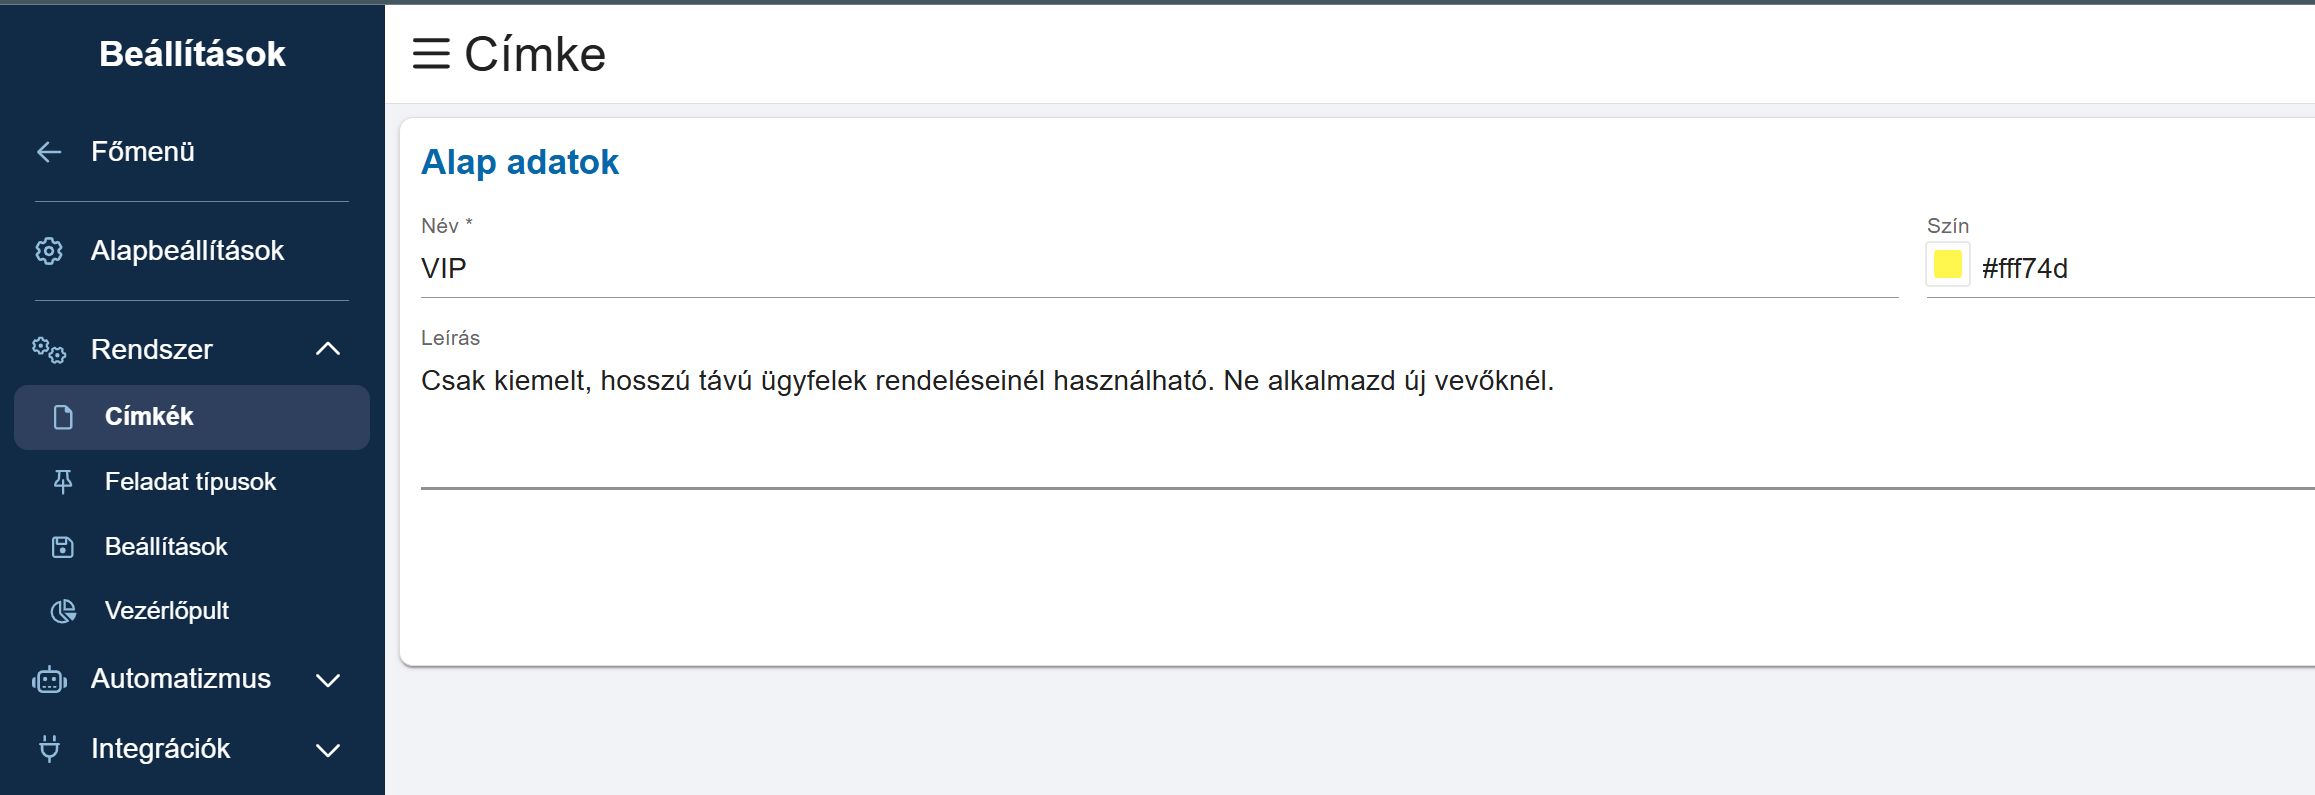Viewport: 2315px width, 795px height.
Task: Click the Integrációk plug icon
Action: tap(49, 749)
